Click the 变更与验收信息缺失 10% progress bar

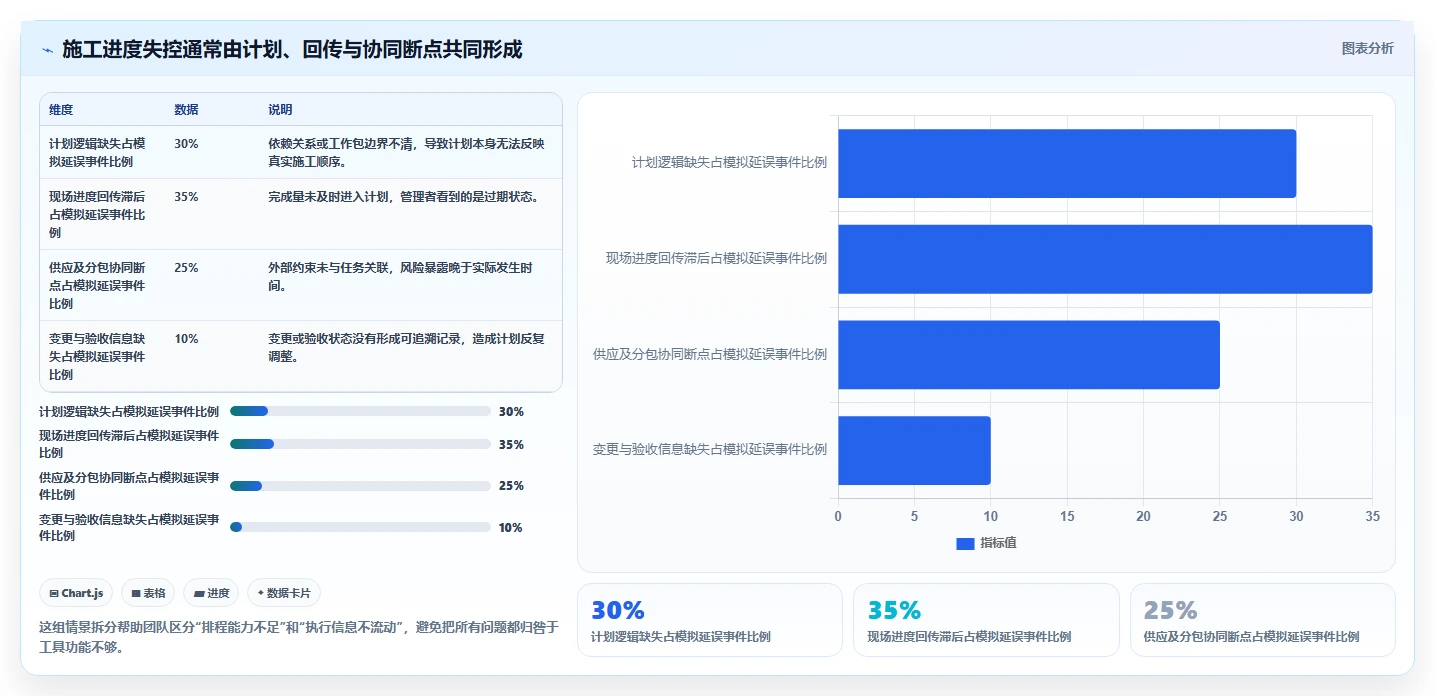(x=360, y=527)
